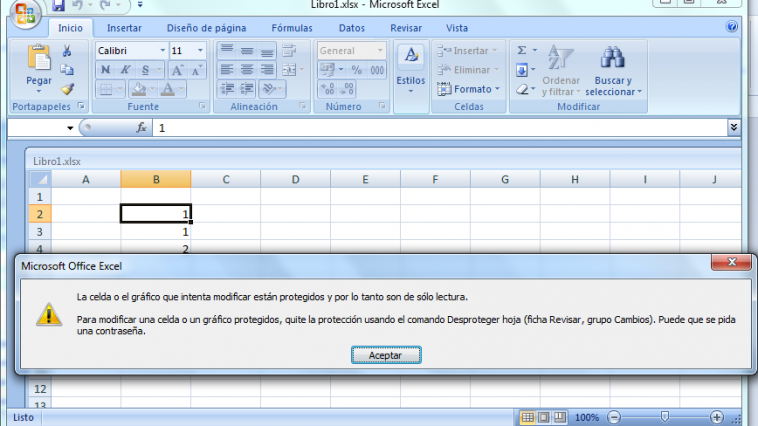This screenshot has width=758, height=426.
Task: Open the Vista tab
Action: click(457, 28)
